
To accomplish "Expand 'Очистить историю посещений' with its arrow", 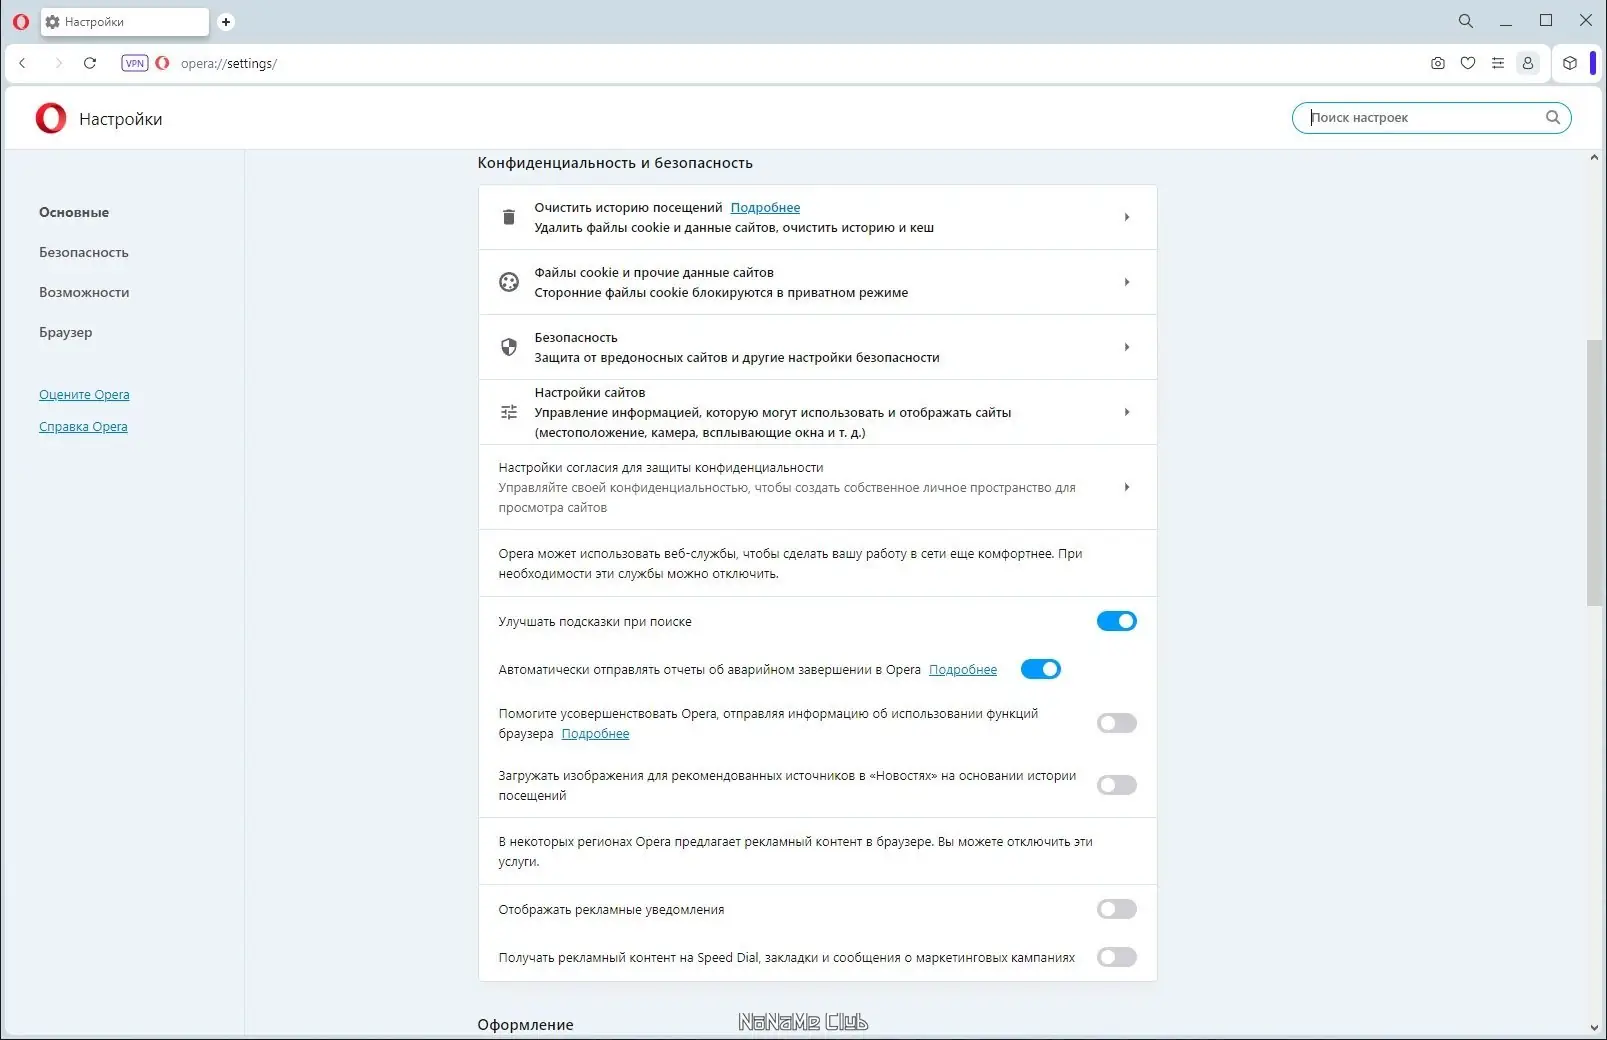I will pos(1127,217).
